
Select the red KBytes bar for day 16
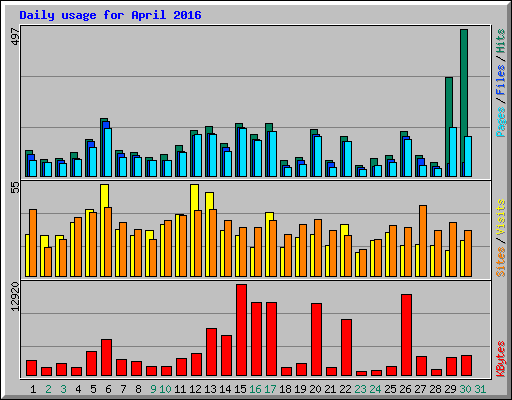pyautogui.click(x=257, y=339)
